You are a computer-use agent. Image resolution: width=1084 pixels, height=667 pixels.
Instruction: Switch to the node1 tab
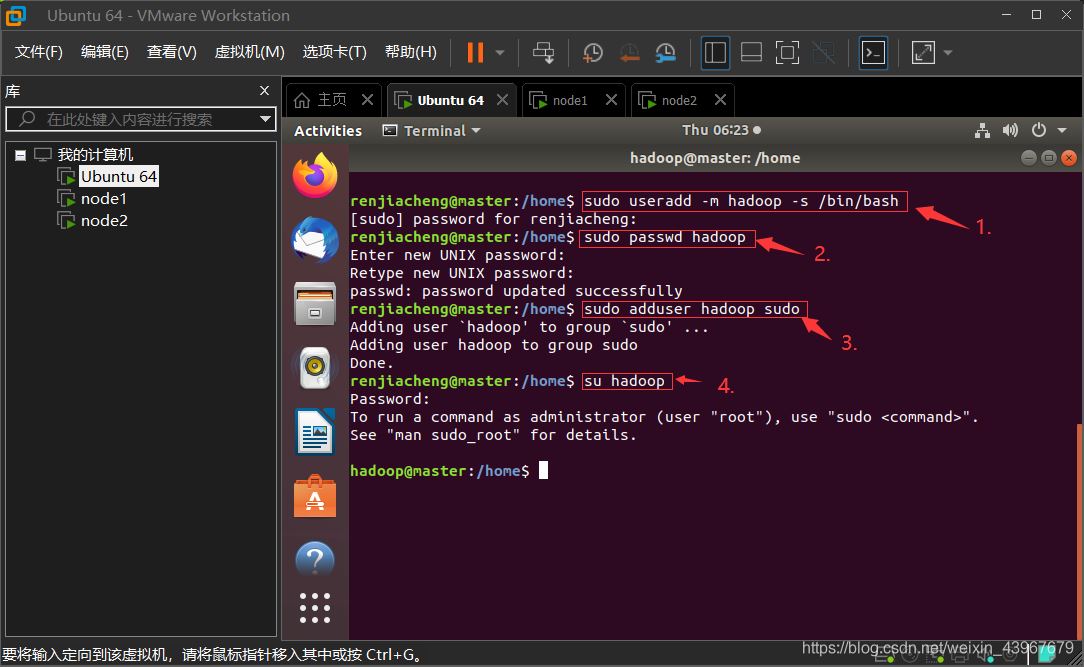[x=570, y=100]
